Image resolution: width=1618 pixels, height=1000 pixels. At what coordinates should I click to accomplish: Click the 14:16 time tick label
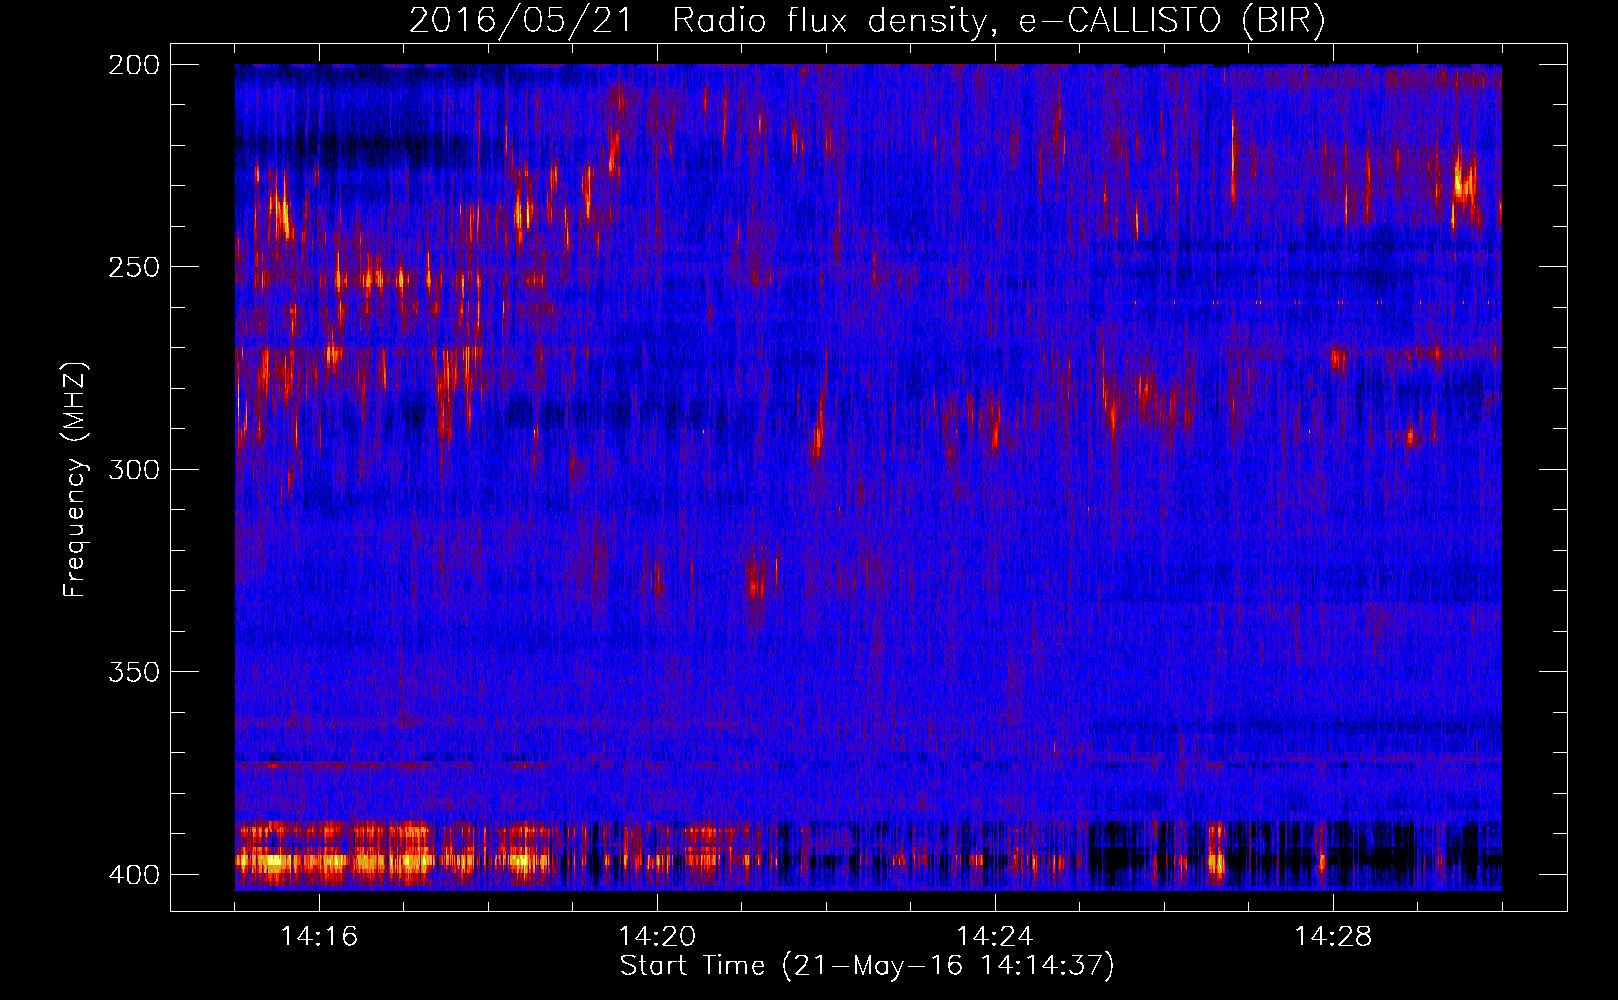pyautogui.click(x=319, y=937)
